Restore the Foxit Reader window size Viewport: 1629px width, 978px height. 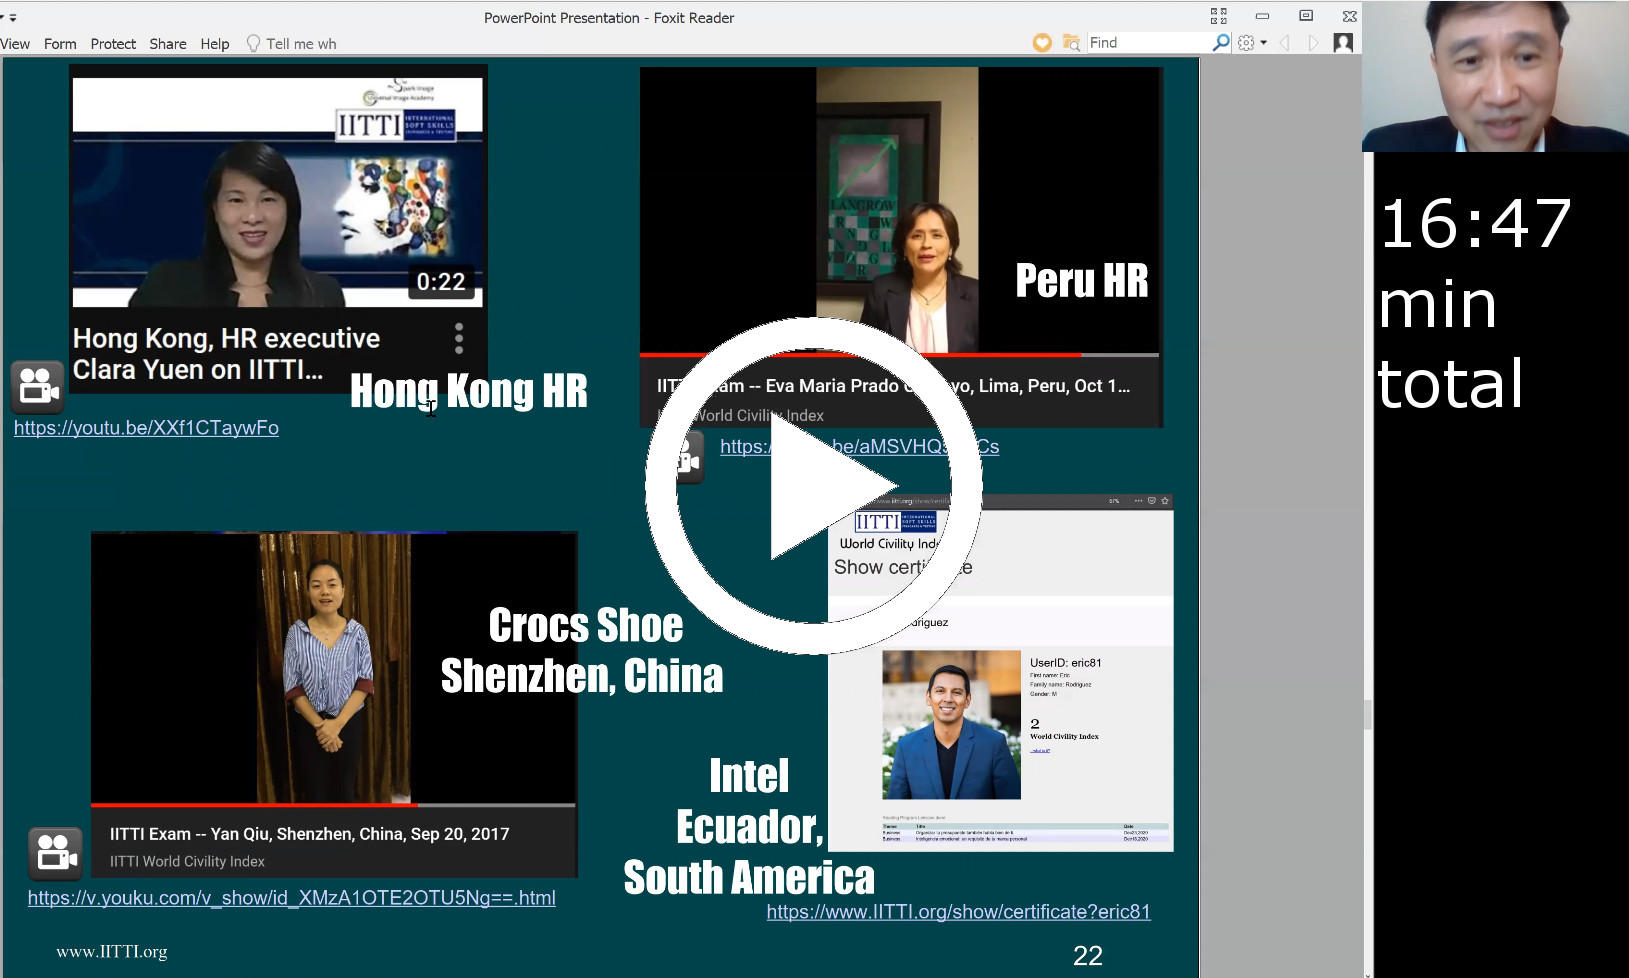click(1305, 16)
